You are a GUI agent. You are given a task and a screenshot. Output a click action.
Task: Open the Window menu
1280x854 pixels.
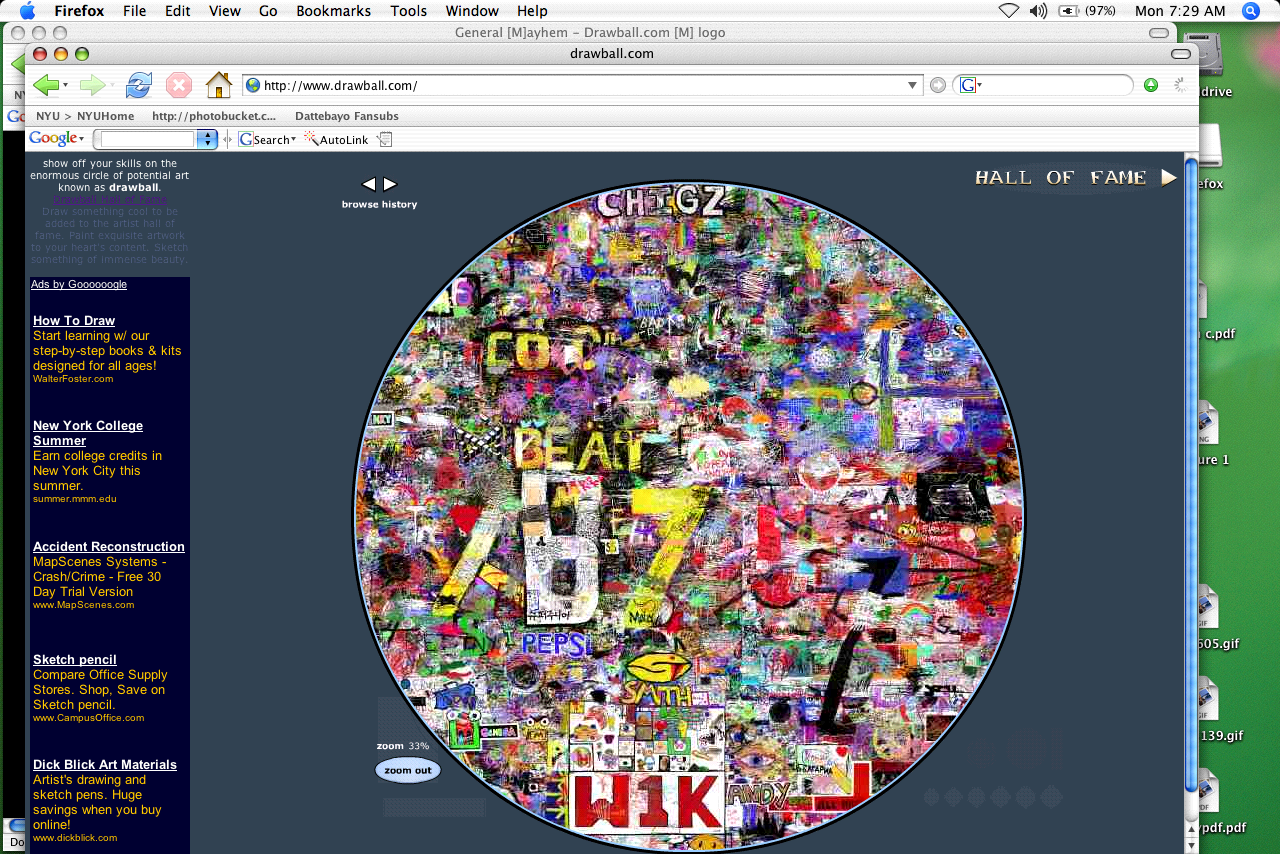(x=472, y=11)
